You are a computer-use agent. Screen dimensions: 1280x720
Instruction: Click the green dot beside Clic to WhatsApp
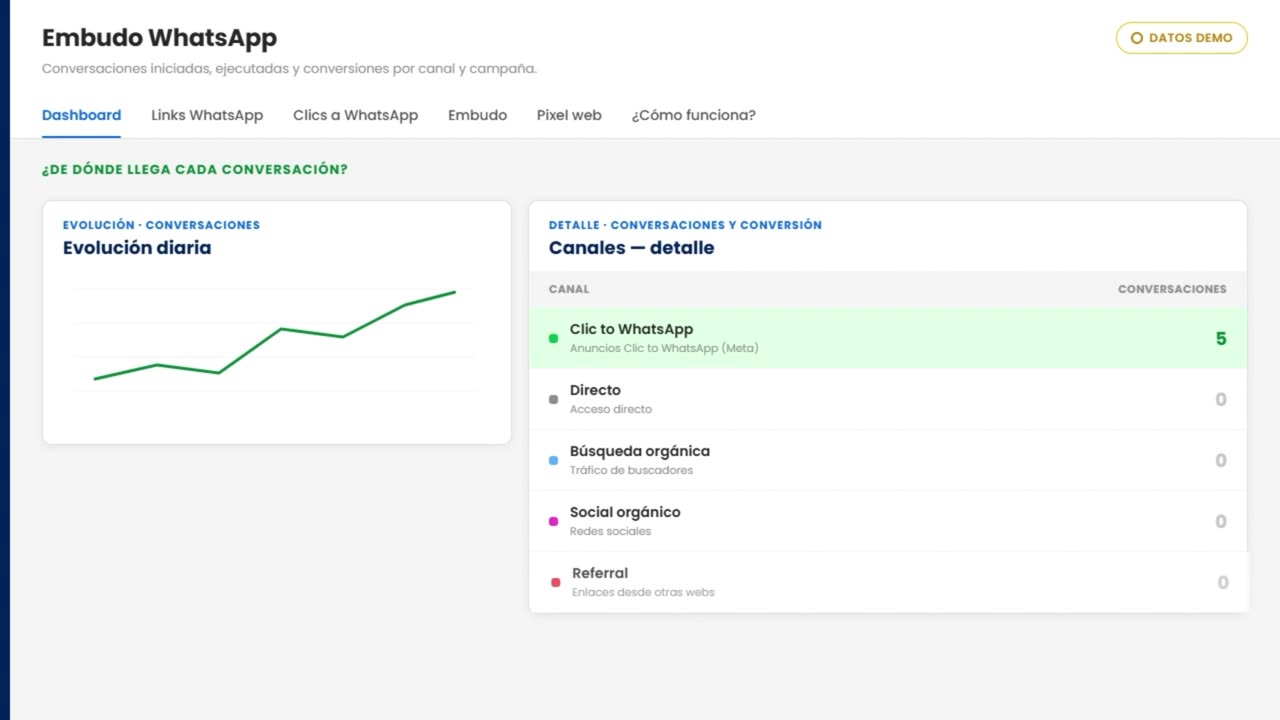tap(554, 339)
